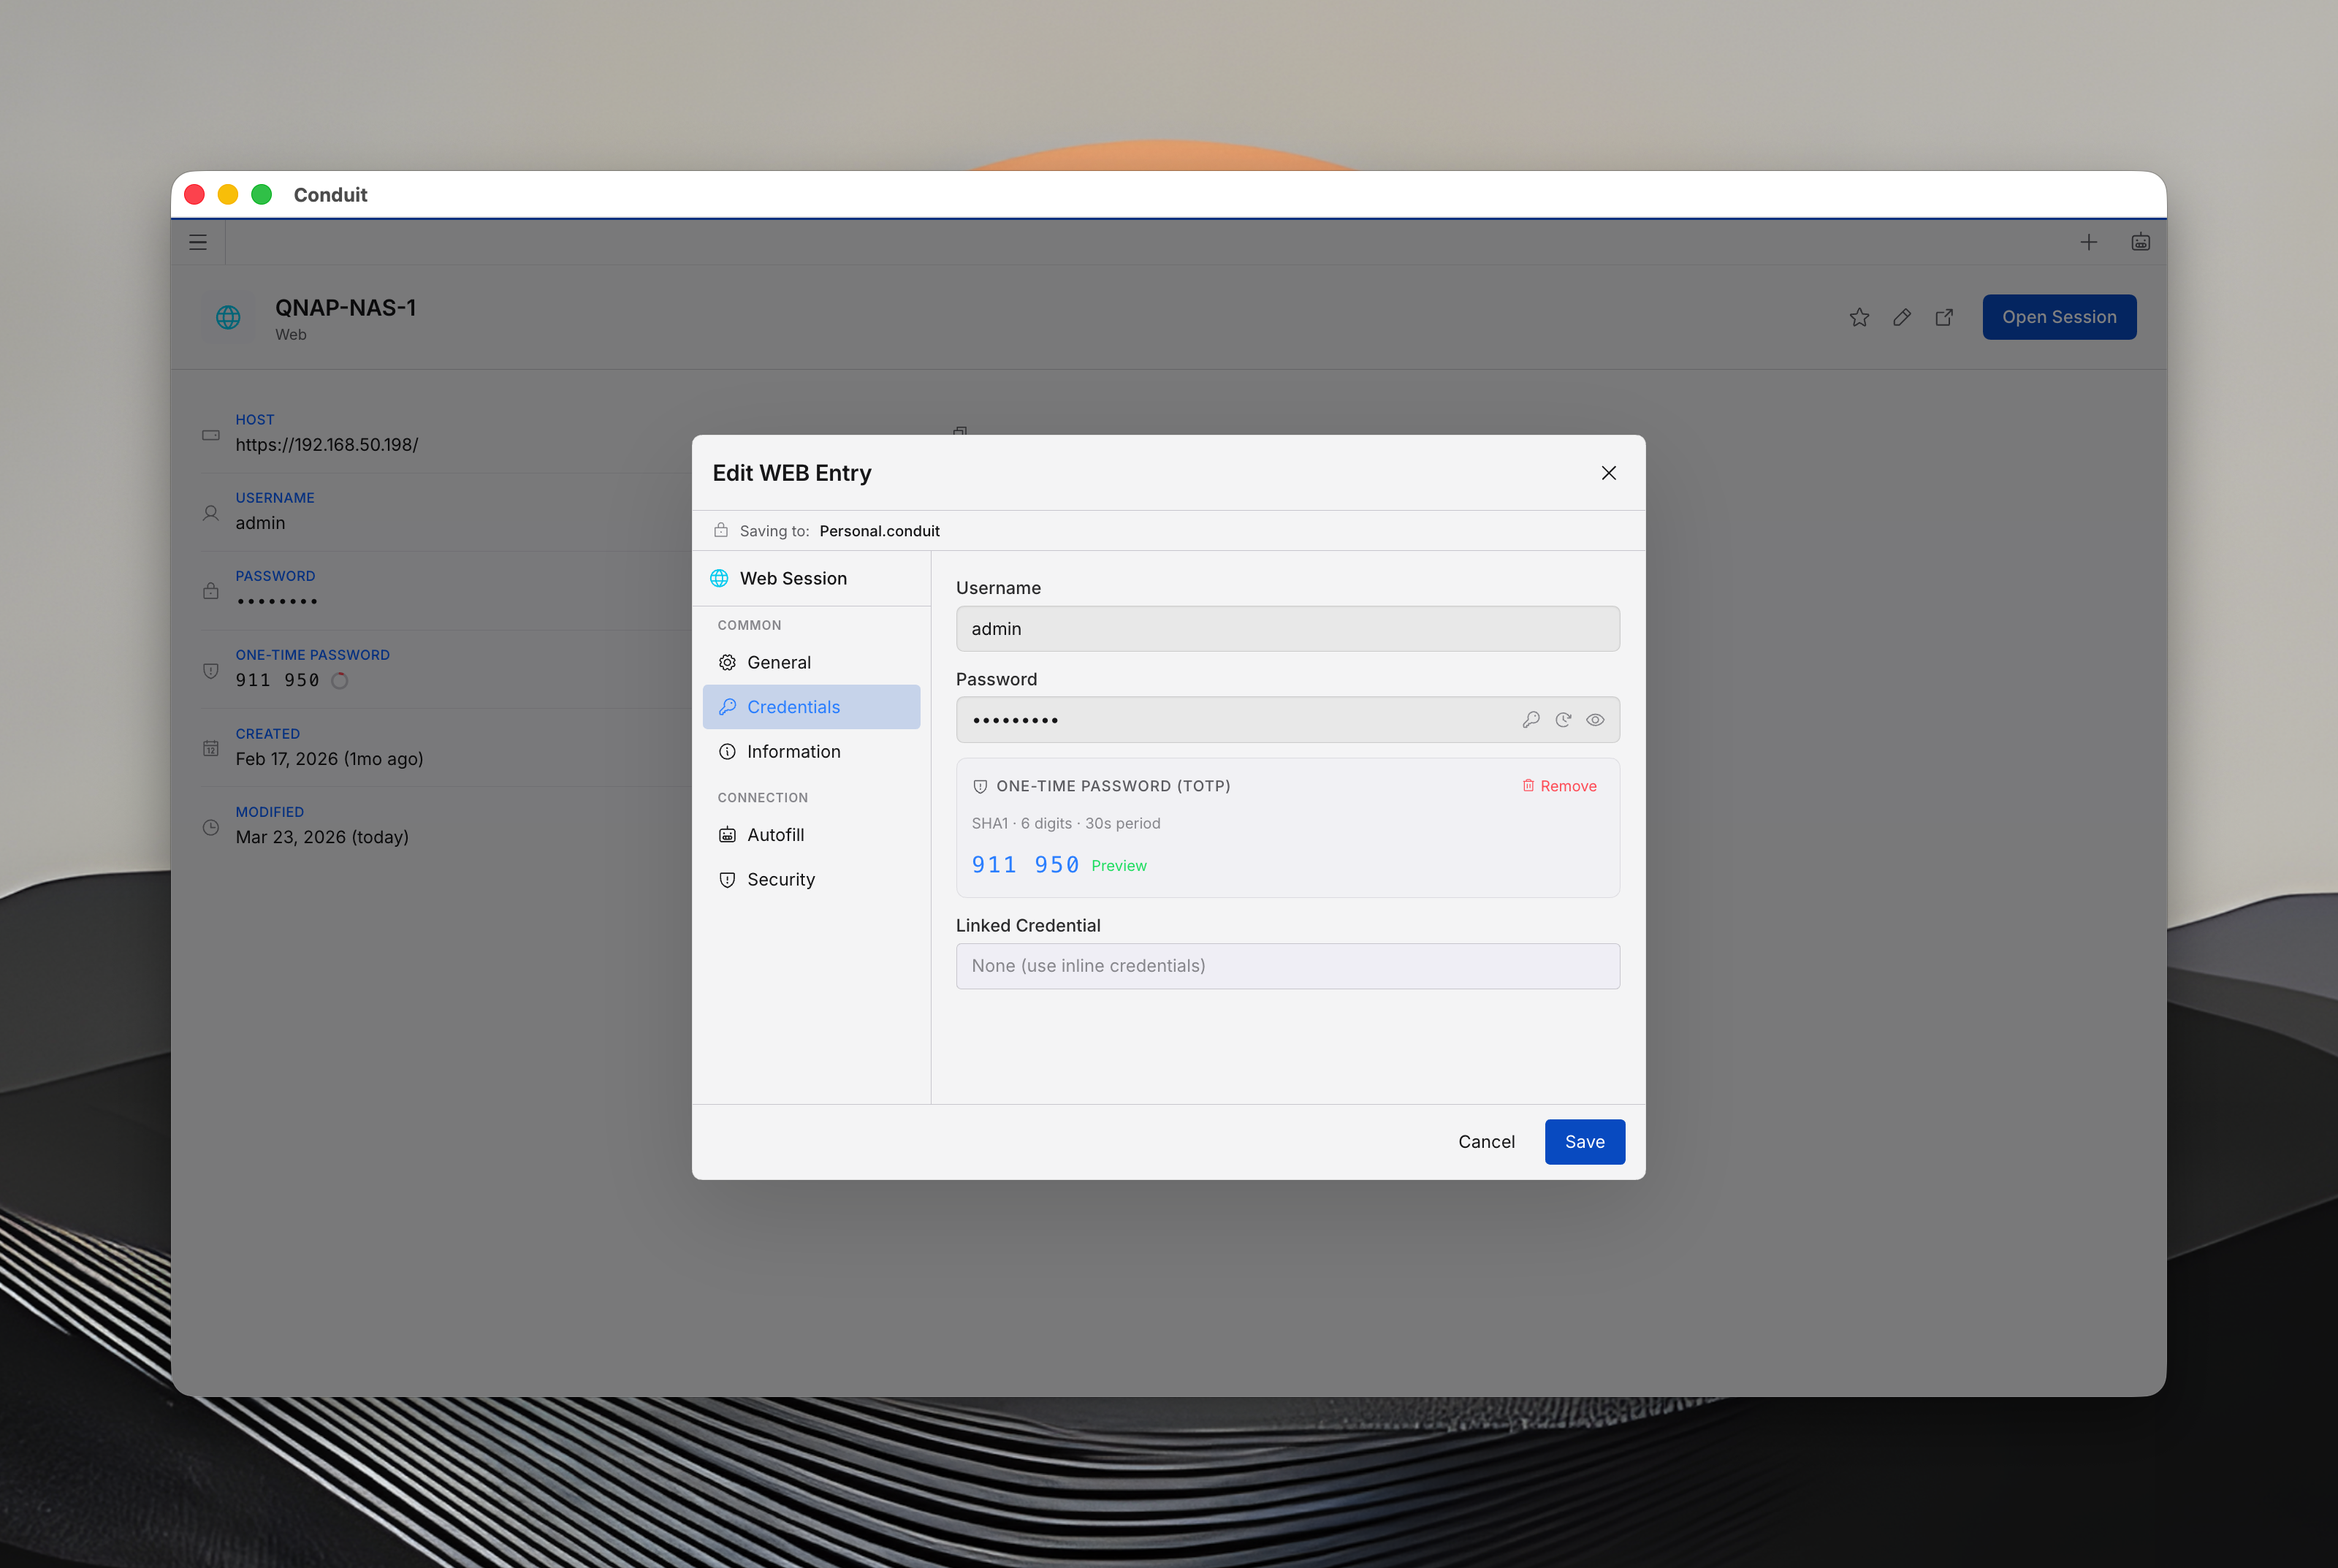This screenshot has height=1568, width=2338.
Task: Click the Username input field
Action: tap(1287, 629)
